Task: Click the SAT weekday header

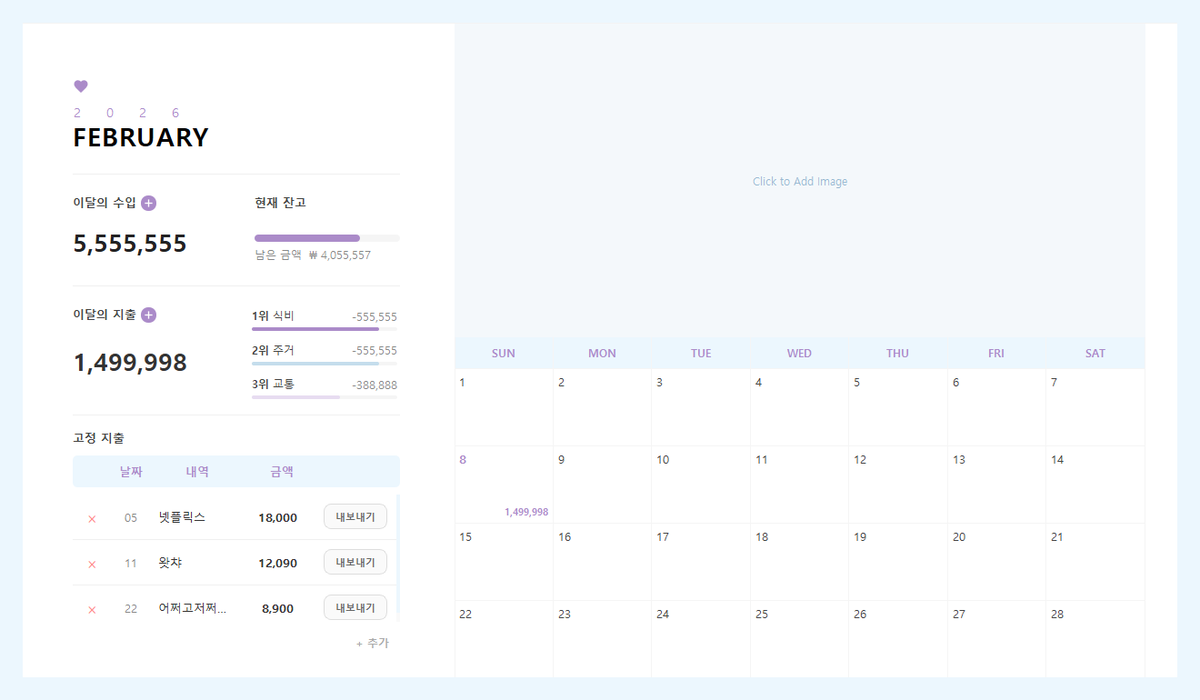Action: tap(1096, 353)
